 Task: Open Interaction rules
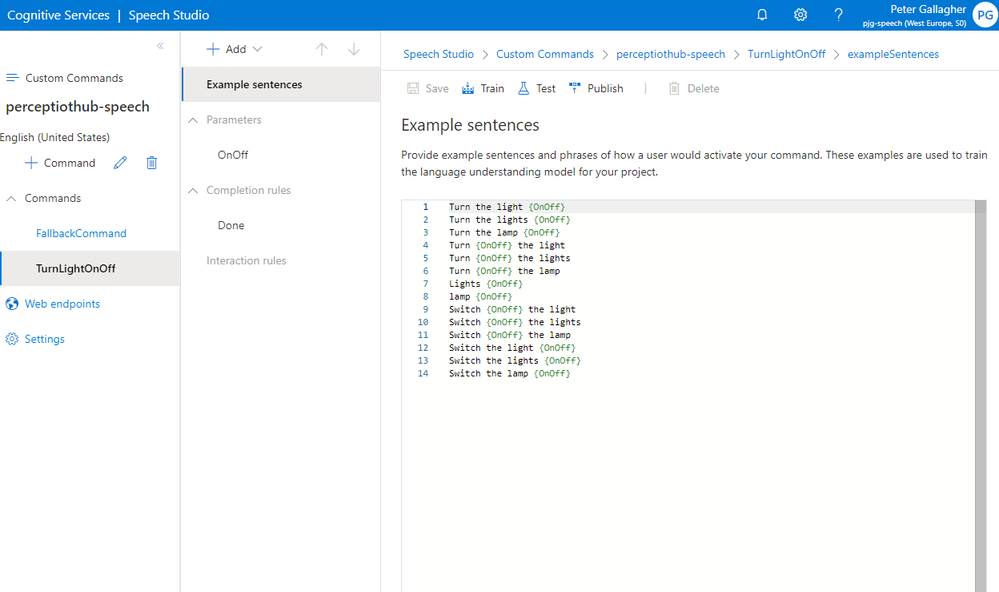click(246, 261)
